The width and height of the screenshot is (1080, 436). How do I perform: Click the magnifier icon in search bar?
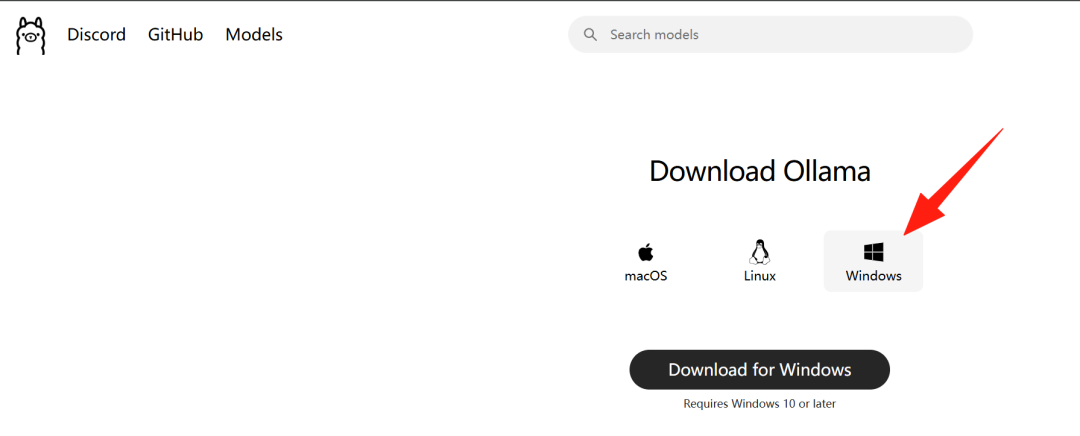click(x=590, y=34)
